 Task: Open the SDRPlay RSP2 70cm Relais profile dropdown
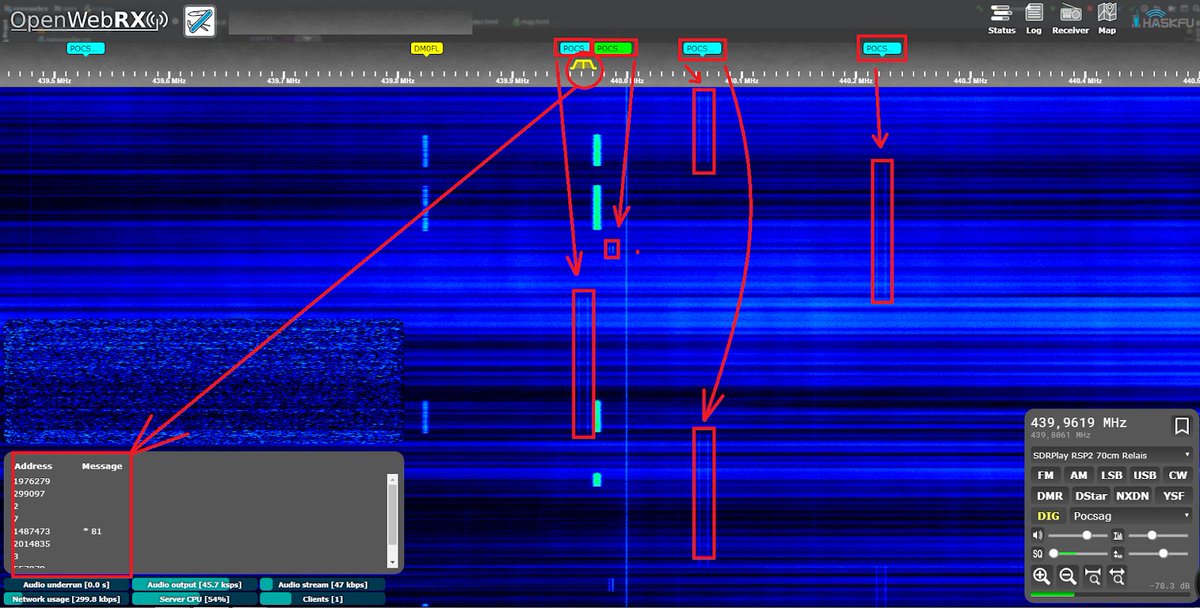1111,454
